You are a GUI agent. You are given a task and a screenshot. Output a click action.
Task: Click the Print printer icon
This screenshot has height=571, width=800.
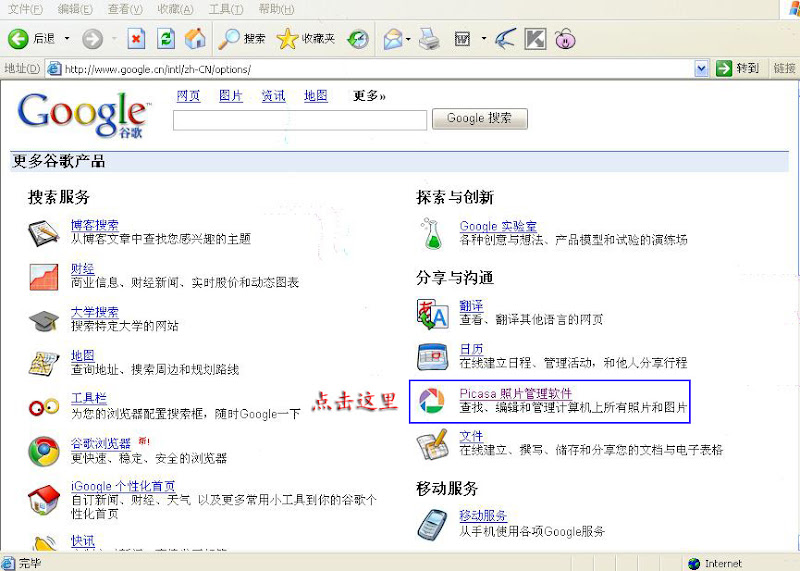(x=429, y=39)
